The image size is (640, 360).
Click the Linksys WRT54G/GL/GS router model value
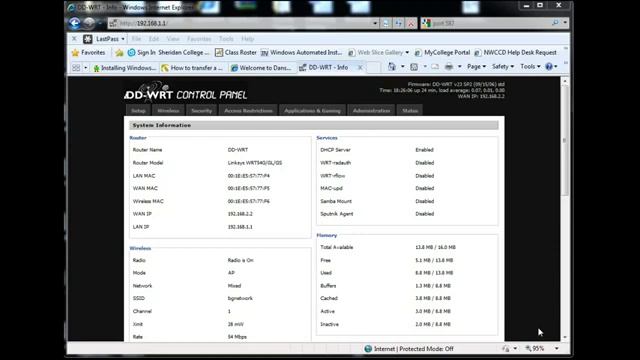[x=255, y=162]
